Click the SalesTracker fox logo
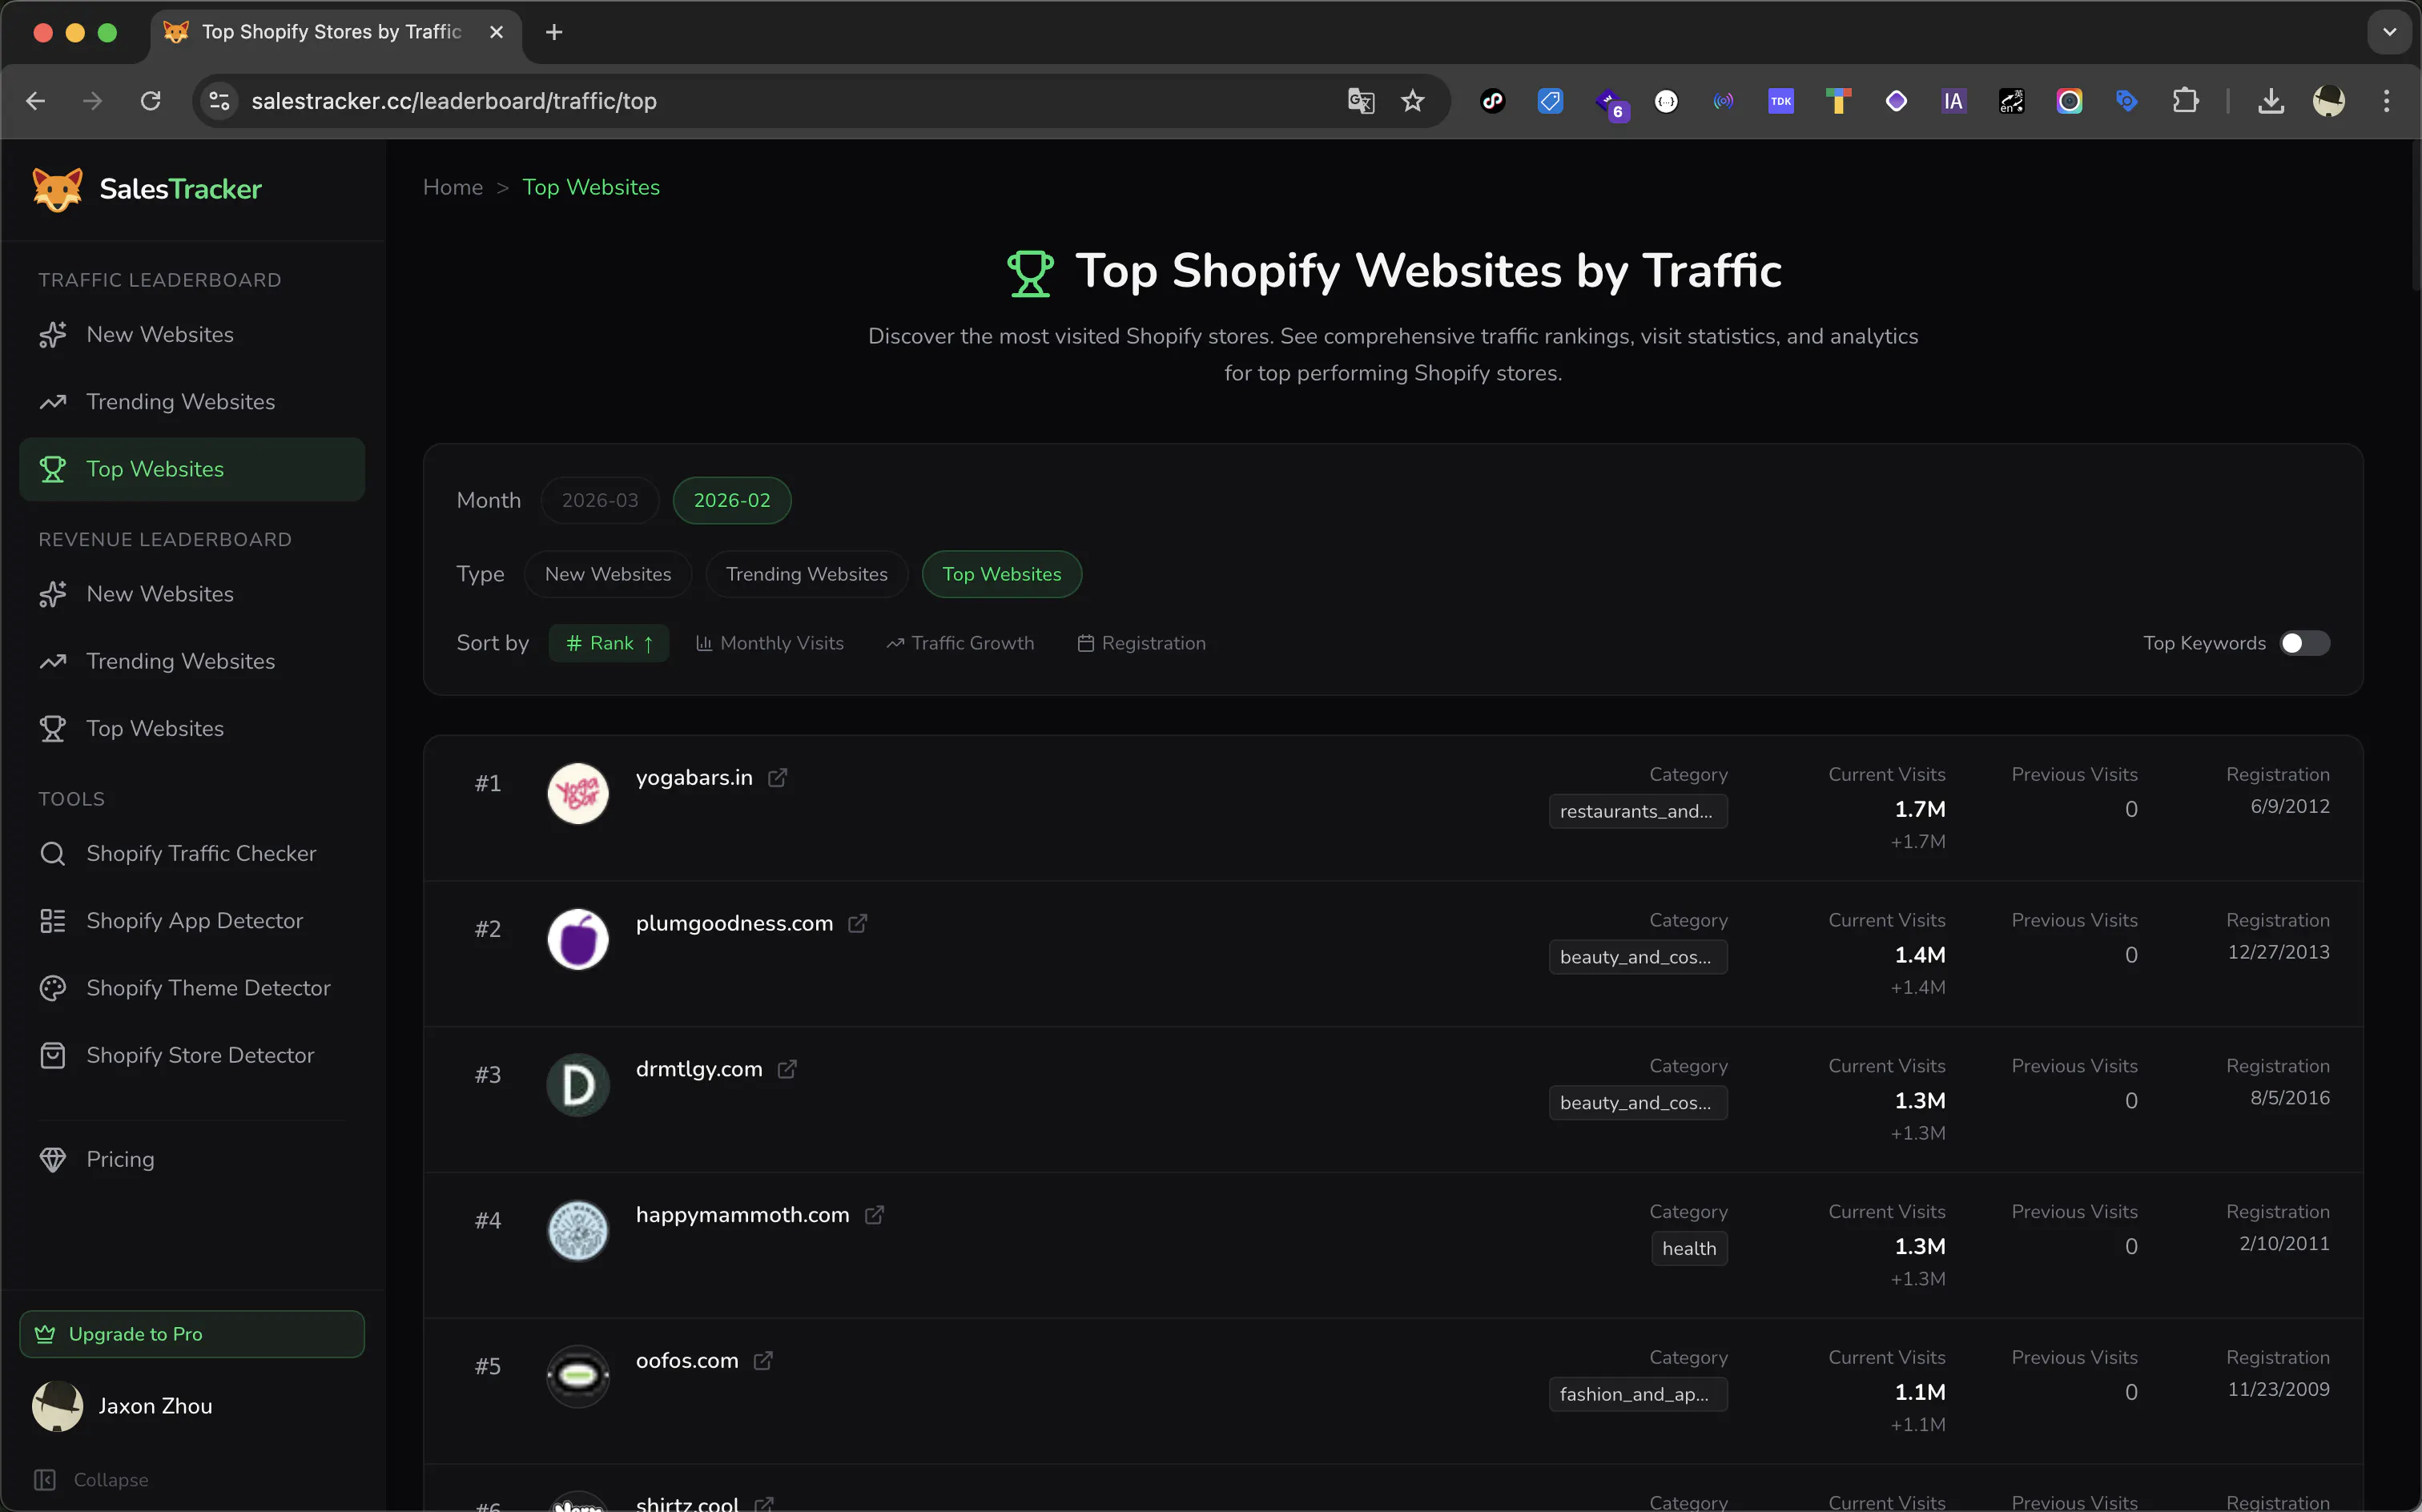The width and height of the screenshot is (2422, 1512). tap(57, 189)
